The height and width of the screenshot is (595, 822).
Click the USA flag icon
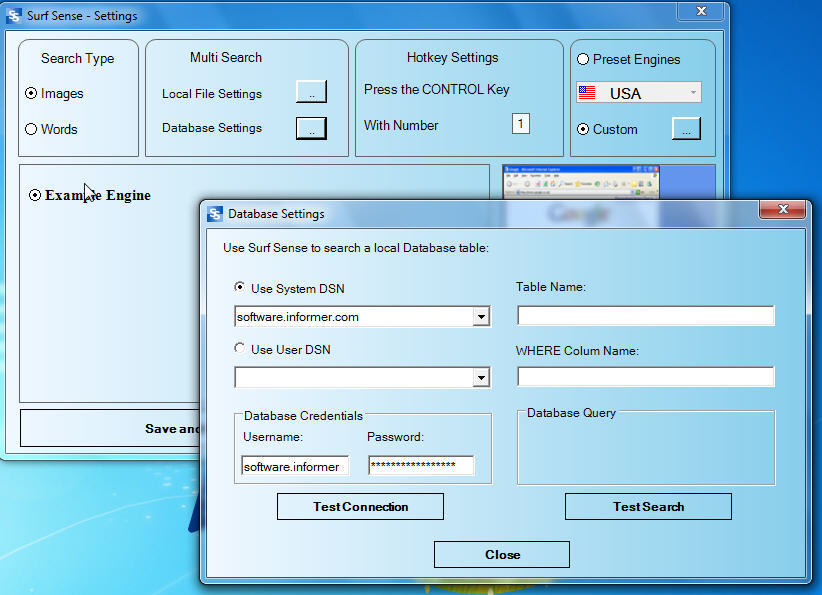(x=588, y=91)
